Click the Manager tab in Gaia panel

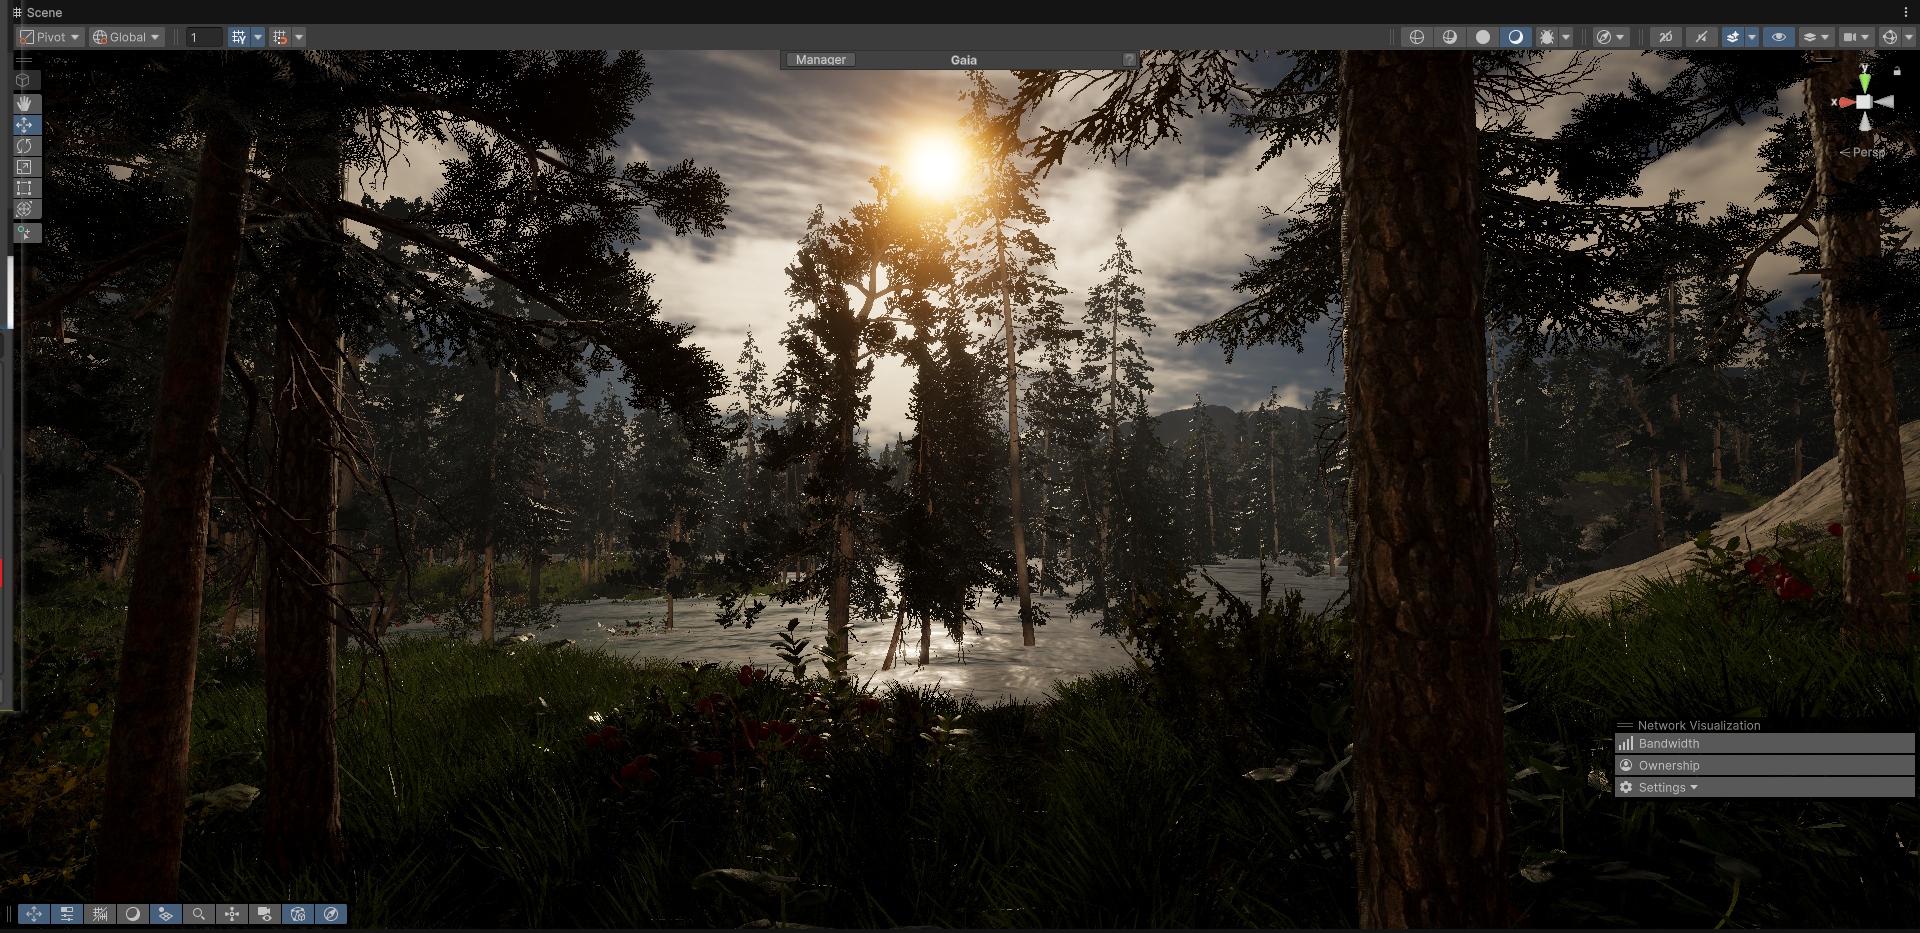point(820,60)
